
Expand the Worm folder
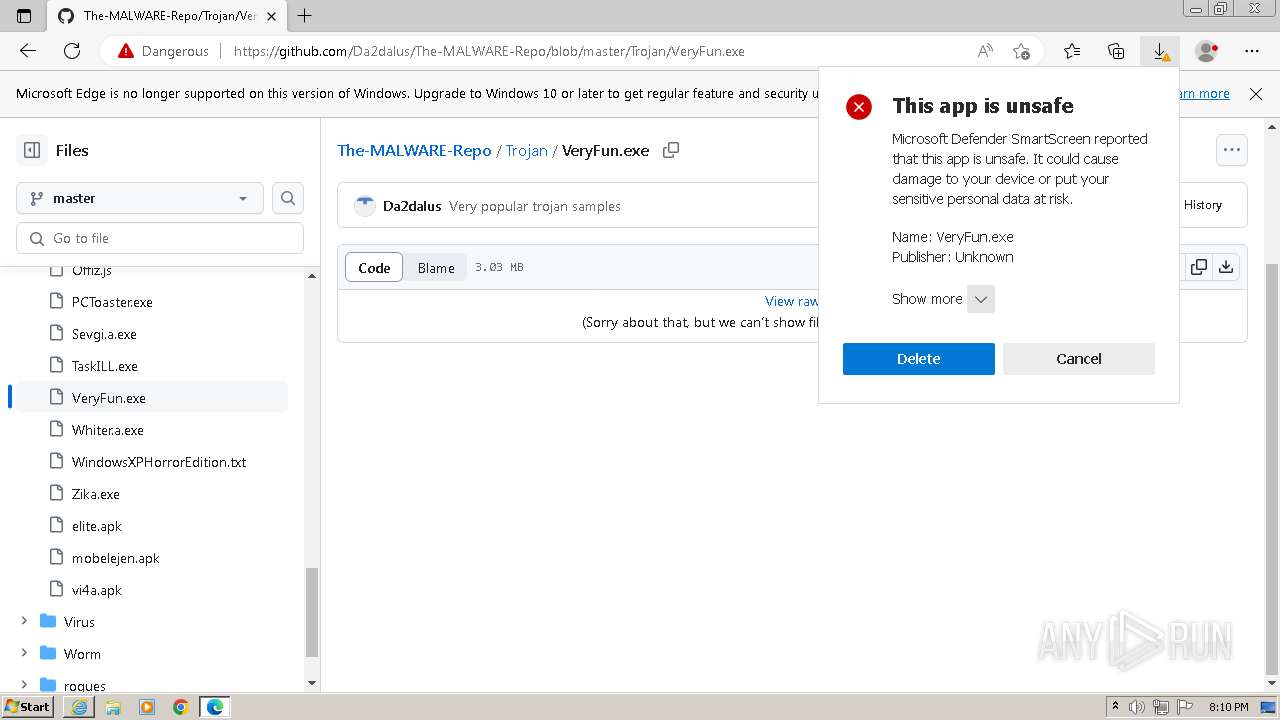point(24,654)
